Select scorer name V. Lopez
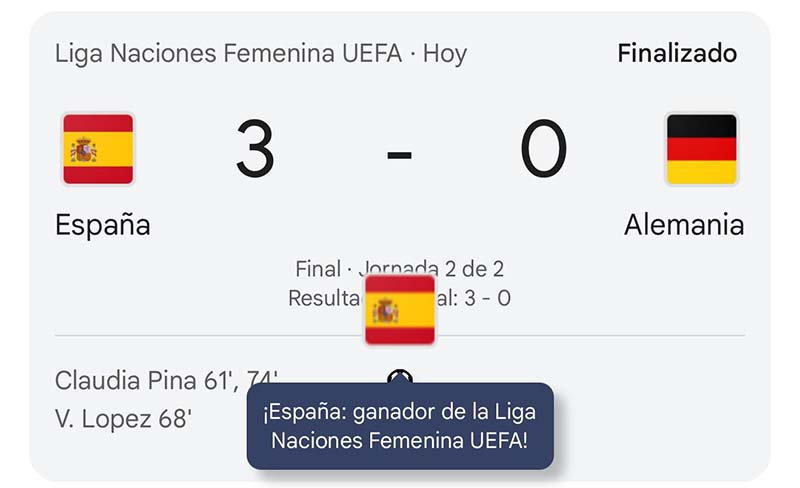 point(103,418)
